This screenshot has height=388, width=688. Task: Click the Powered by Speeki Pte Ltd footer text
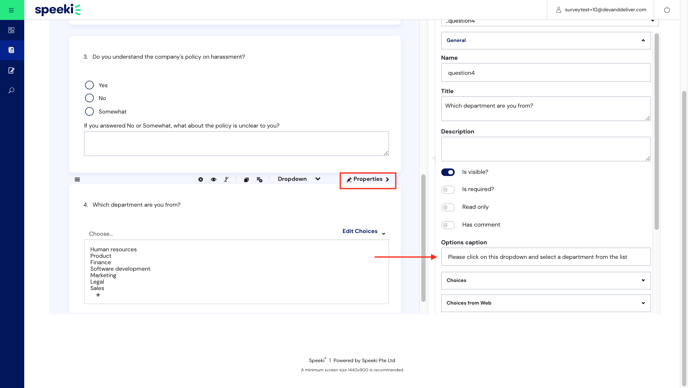(364, 360)
